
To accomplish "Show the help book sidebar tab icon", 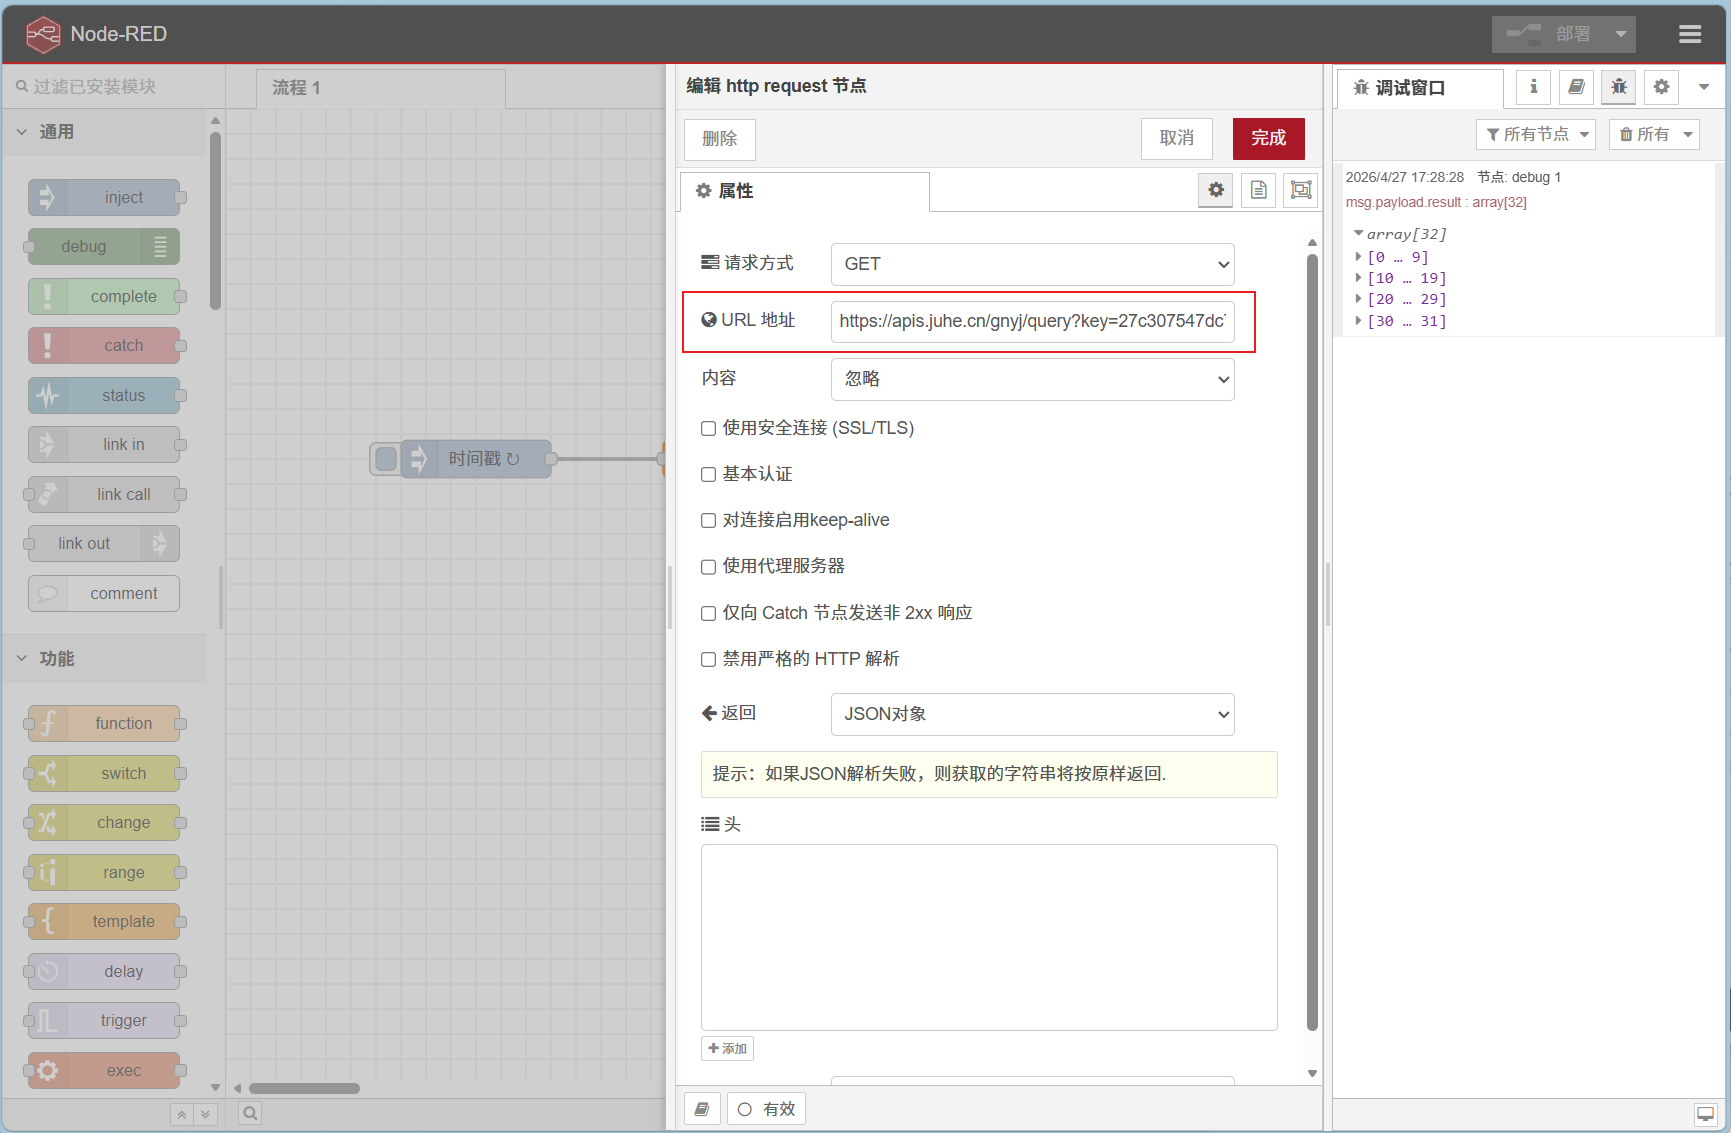I will 1576,87.
